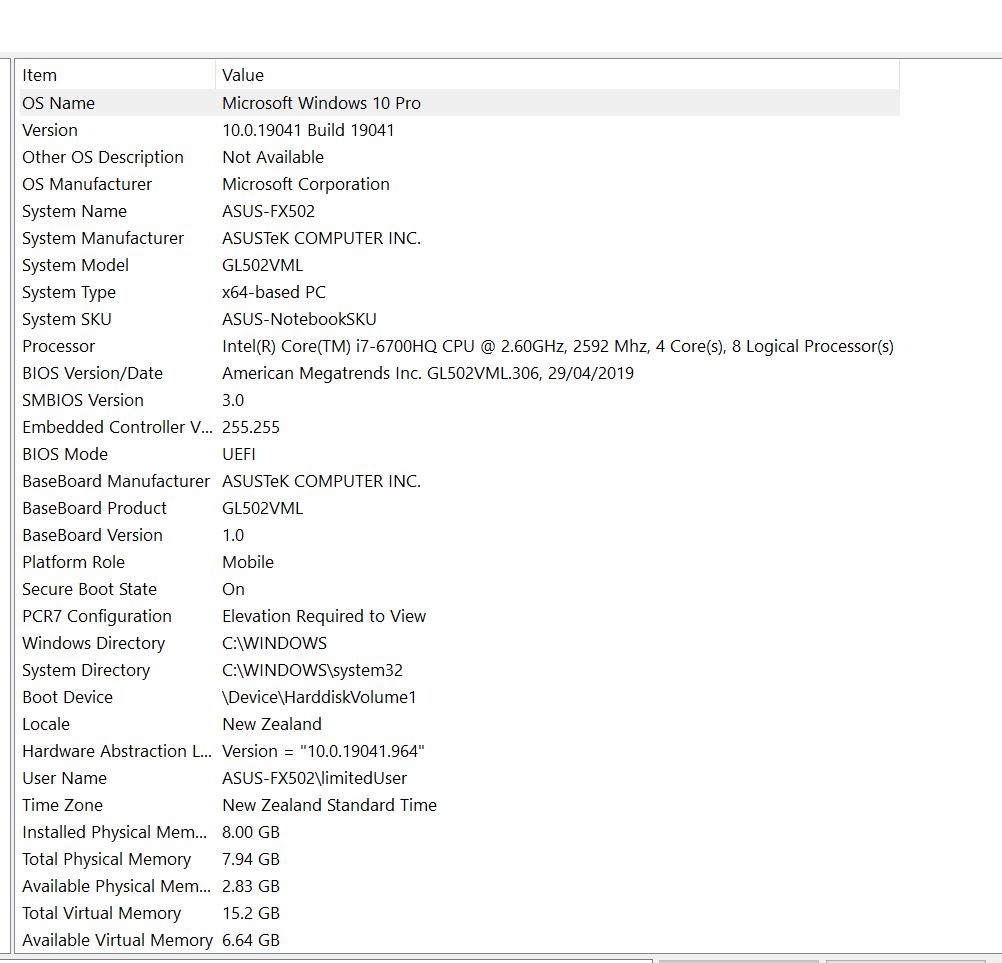This screenshot has width=1002, height=963.
Task: Select the Mobile value
Action: point(248,562)
